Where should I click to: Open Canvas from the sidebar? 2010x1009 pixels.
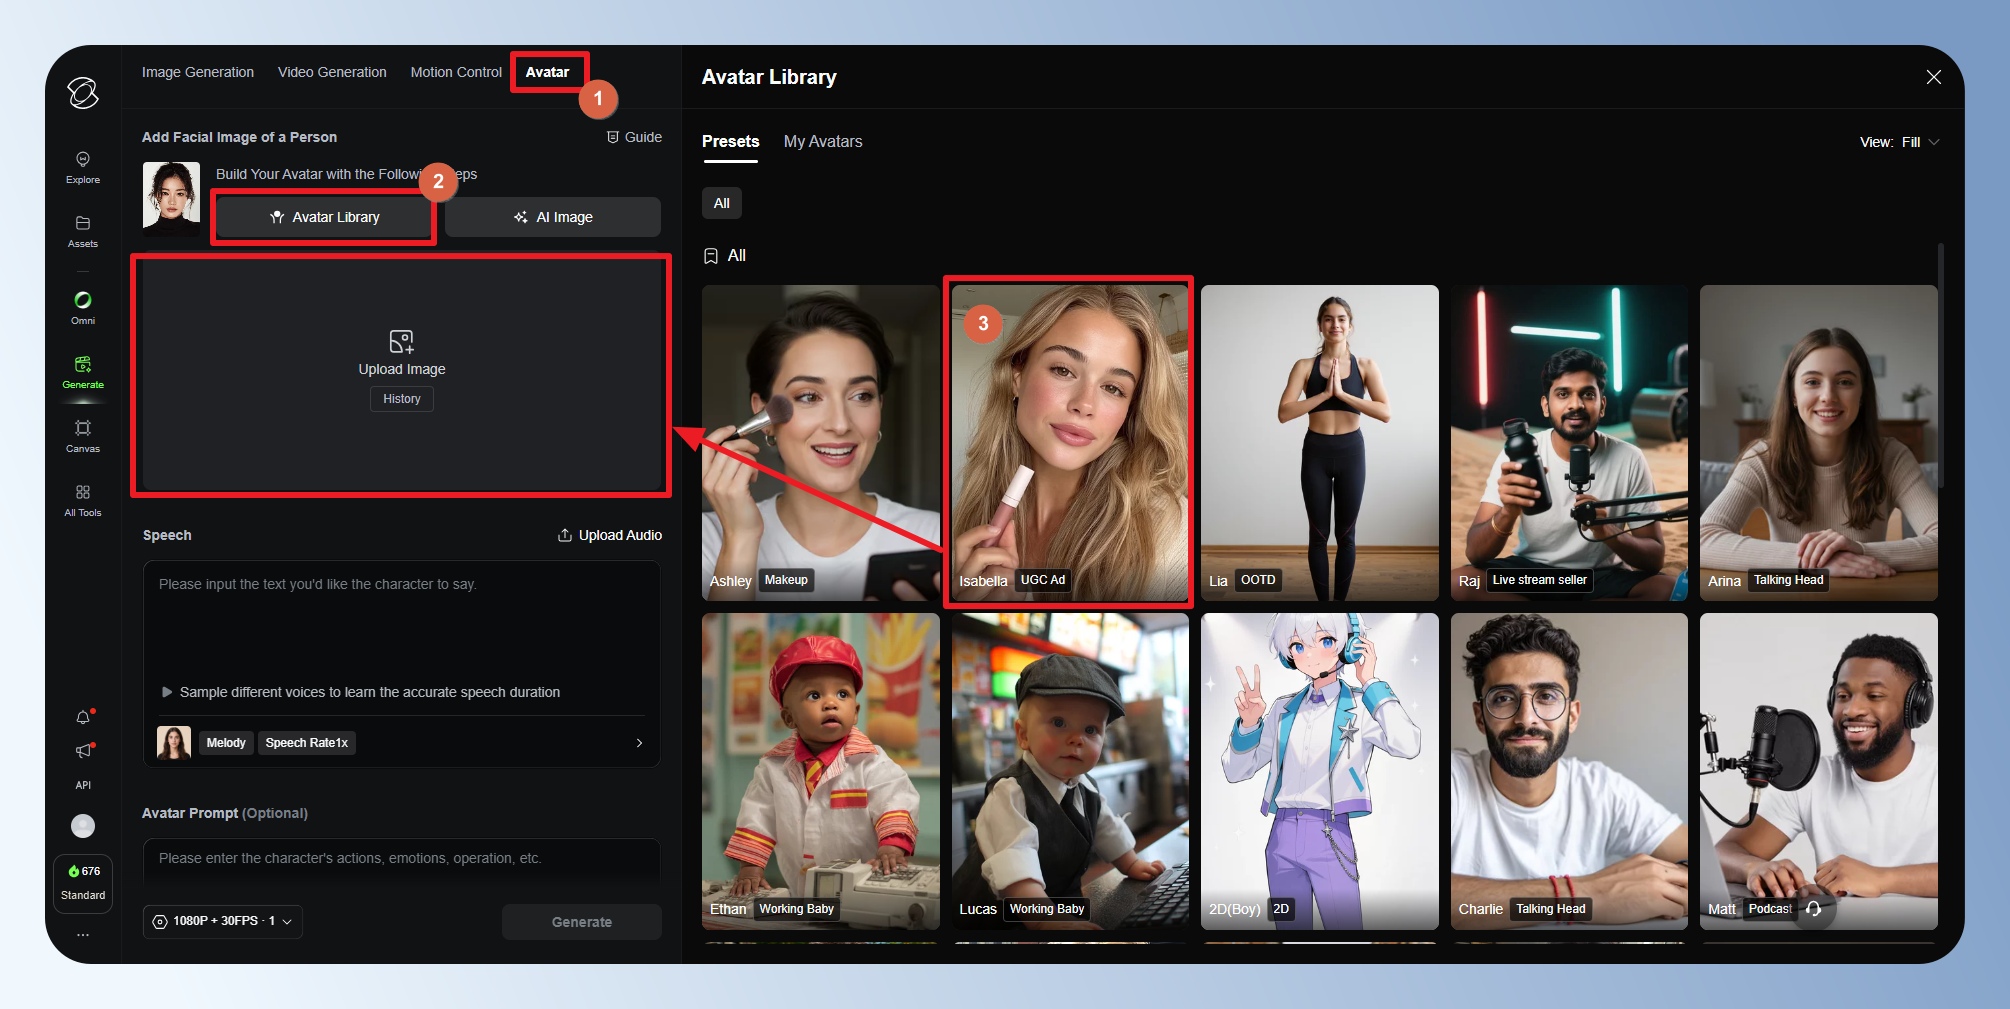click(83, 435)
